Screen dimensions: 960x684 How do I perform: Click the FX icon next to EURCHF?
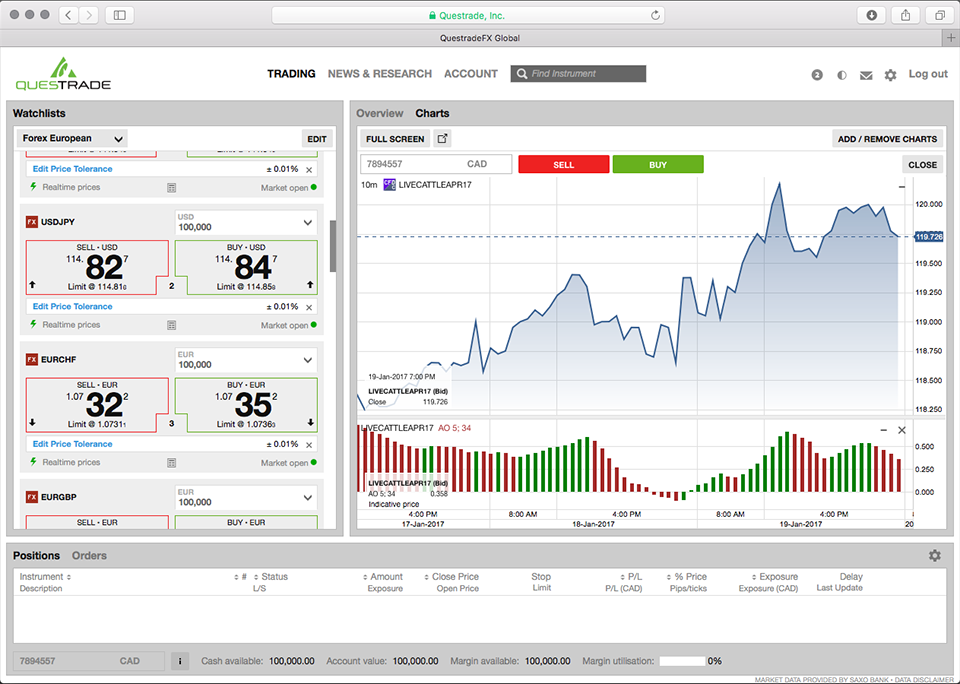click(x=32, y=359)
